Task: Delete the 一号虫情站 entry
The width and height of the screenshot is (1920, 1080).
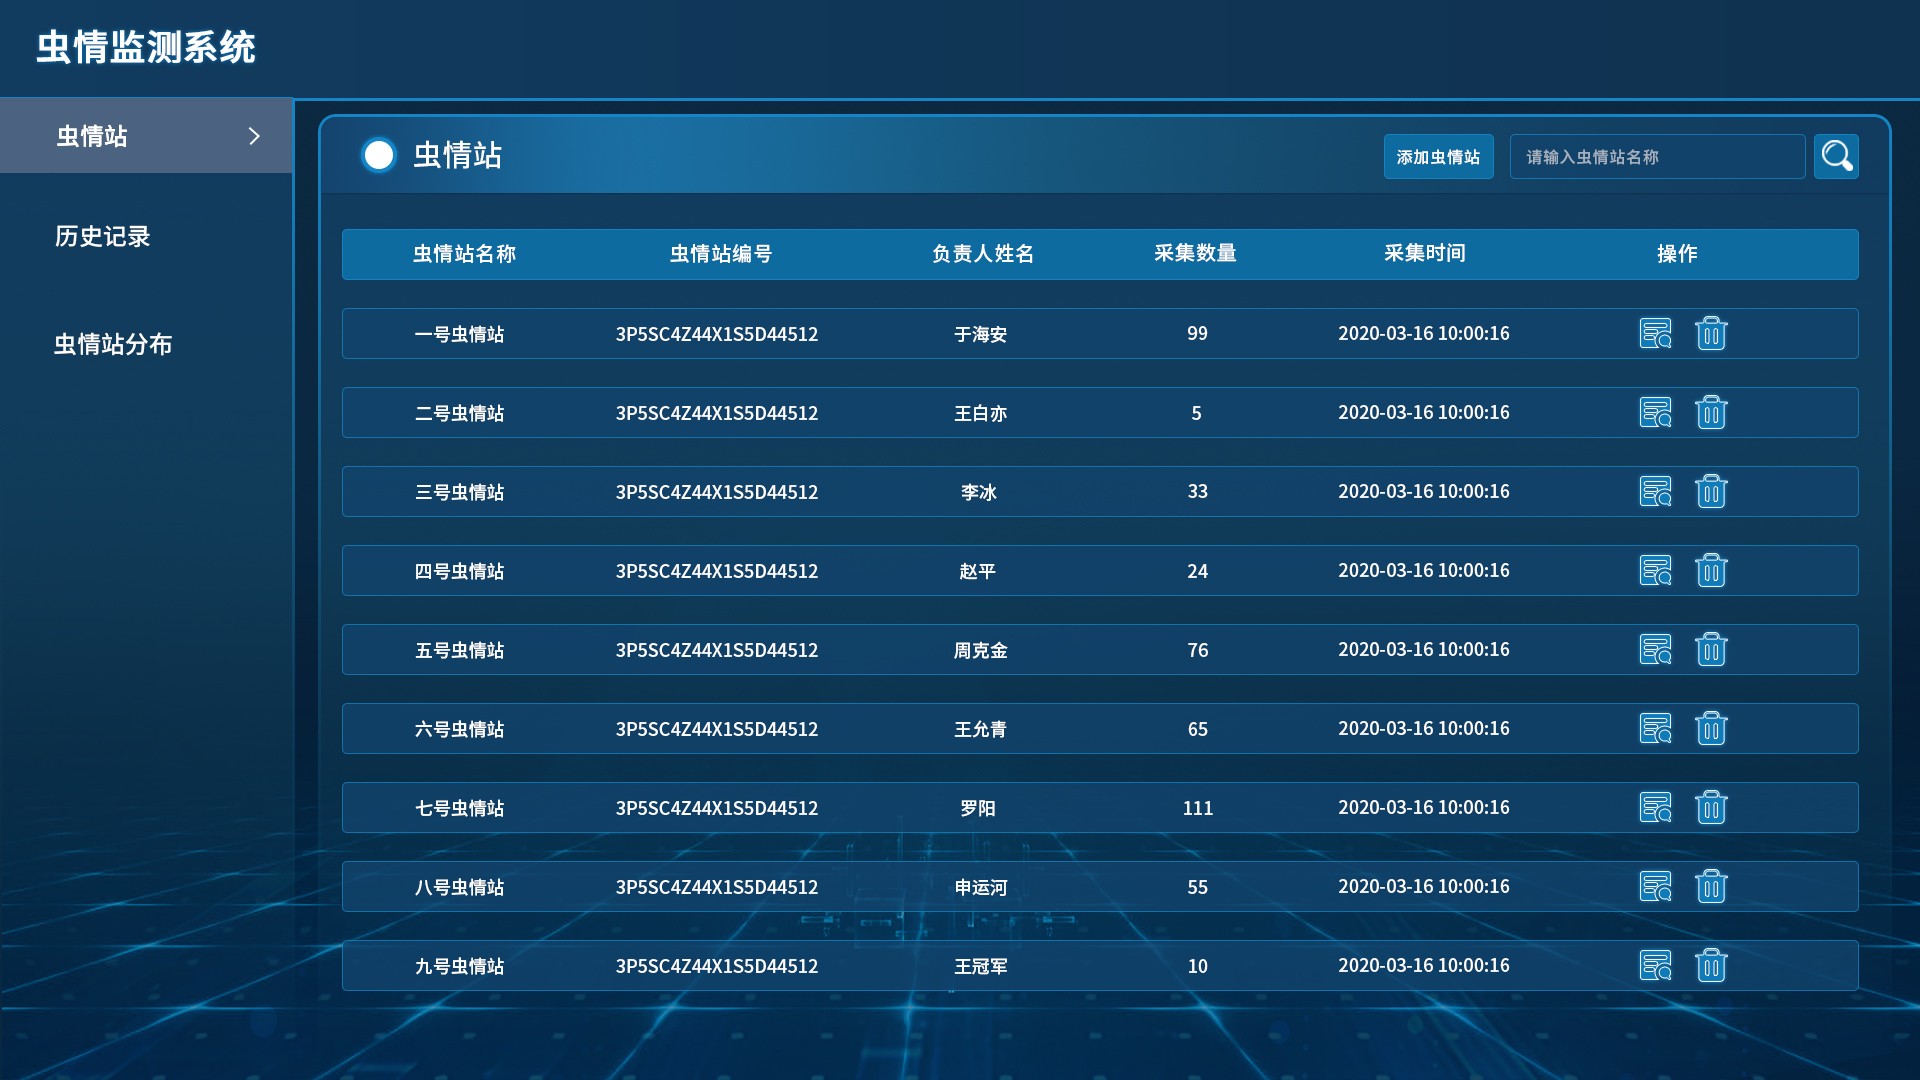Action: click(1711, 333)
